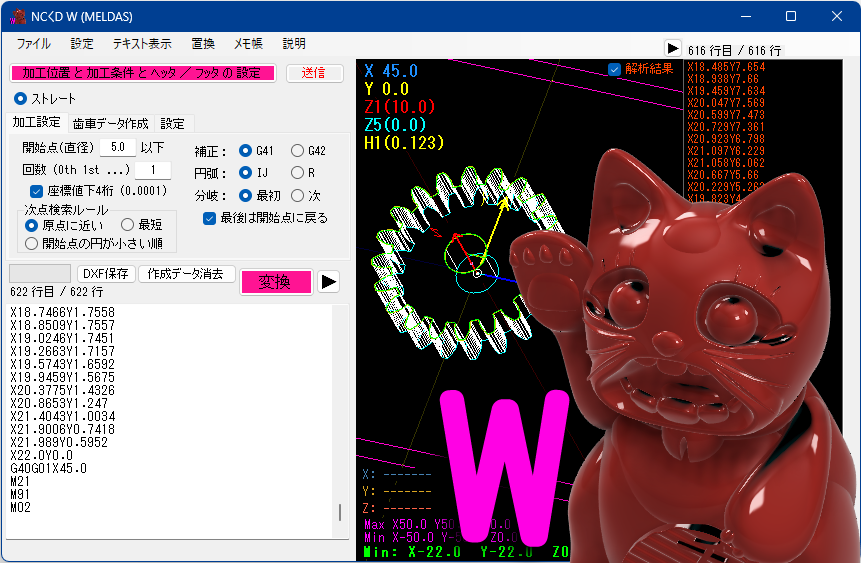Click the 送信 button
861x563 pixels.
[315, 73]
